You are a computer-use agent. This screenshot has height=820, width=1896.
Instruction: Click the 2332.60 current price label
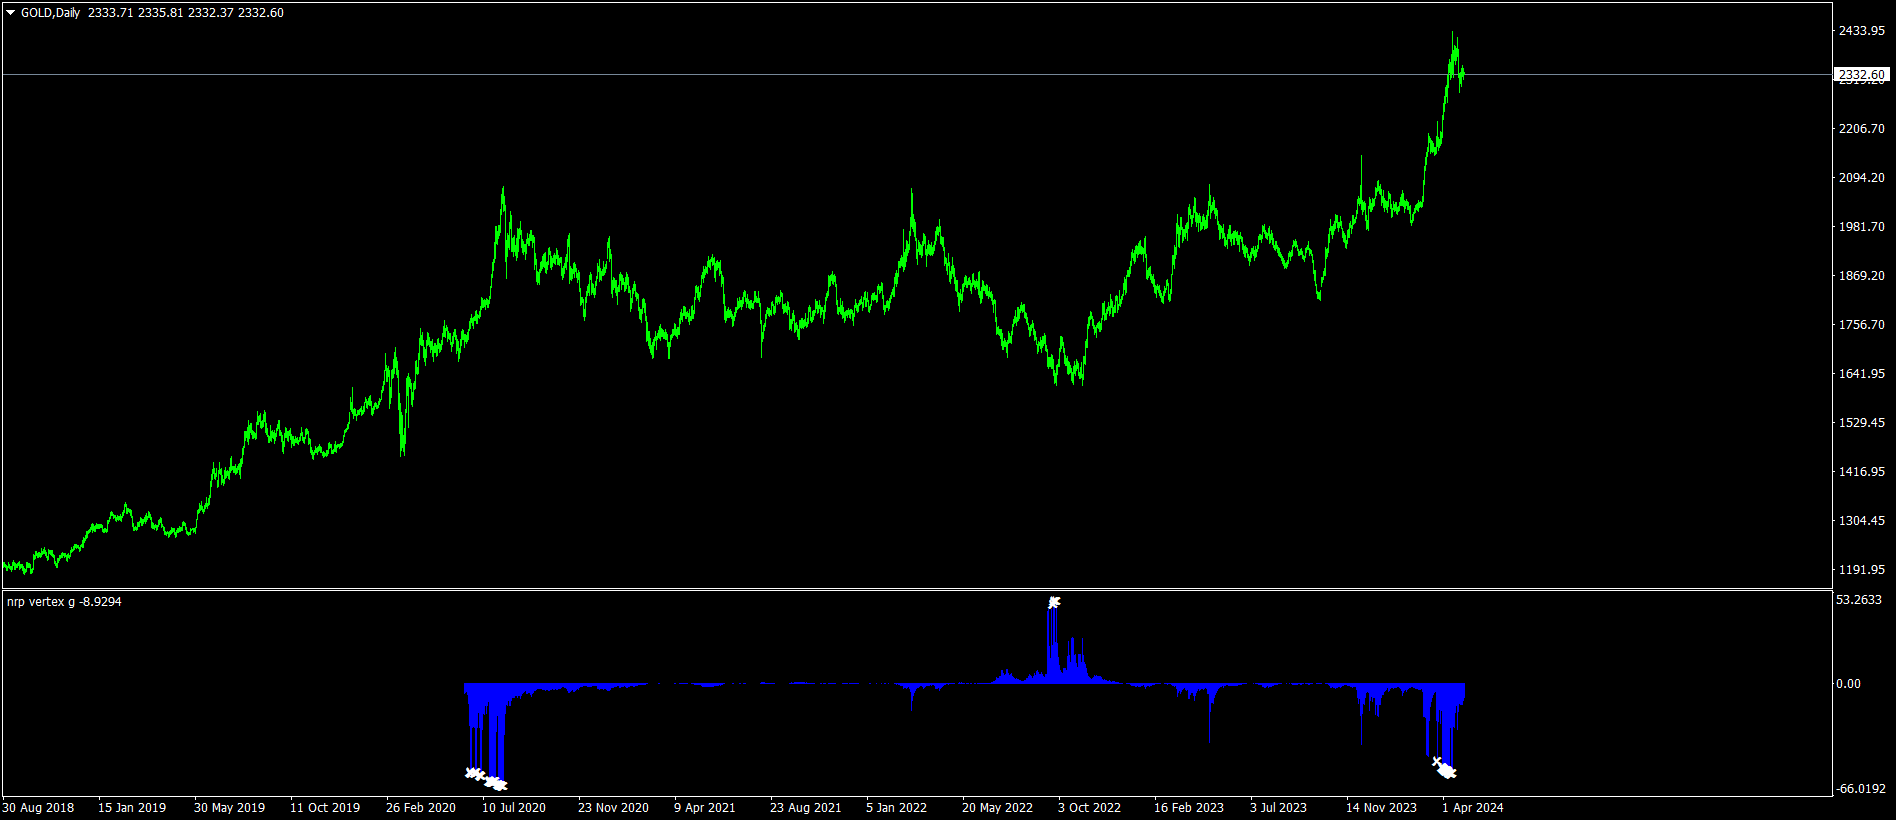pyautogui.click(x=1861, y=75)
